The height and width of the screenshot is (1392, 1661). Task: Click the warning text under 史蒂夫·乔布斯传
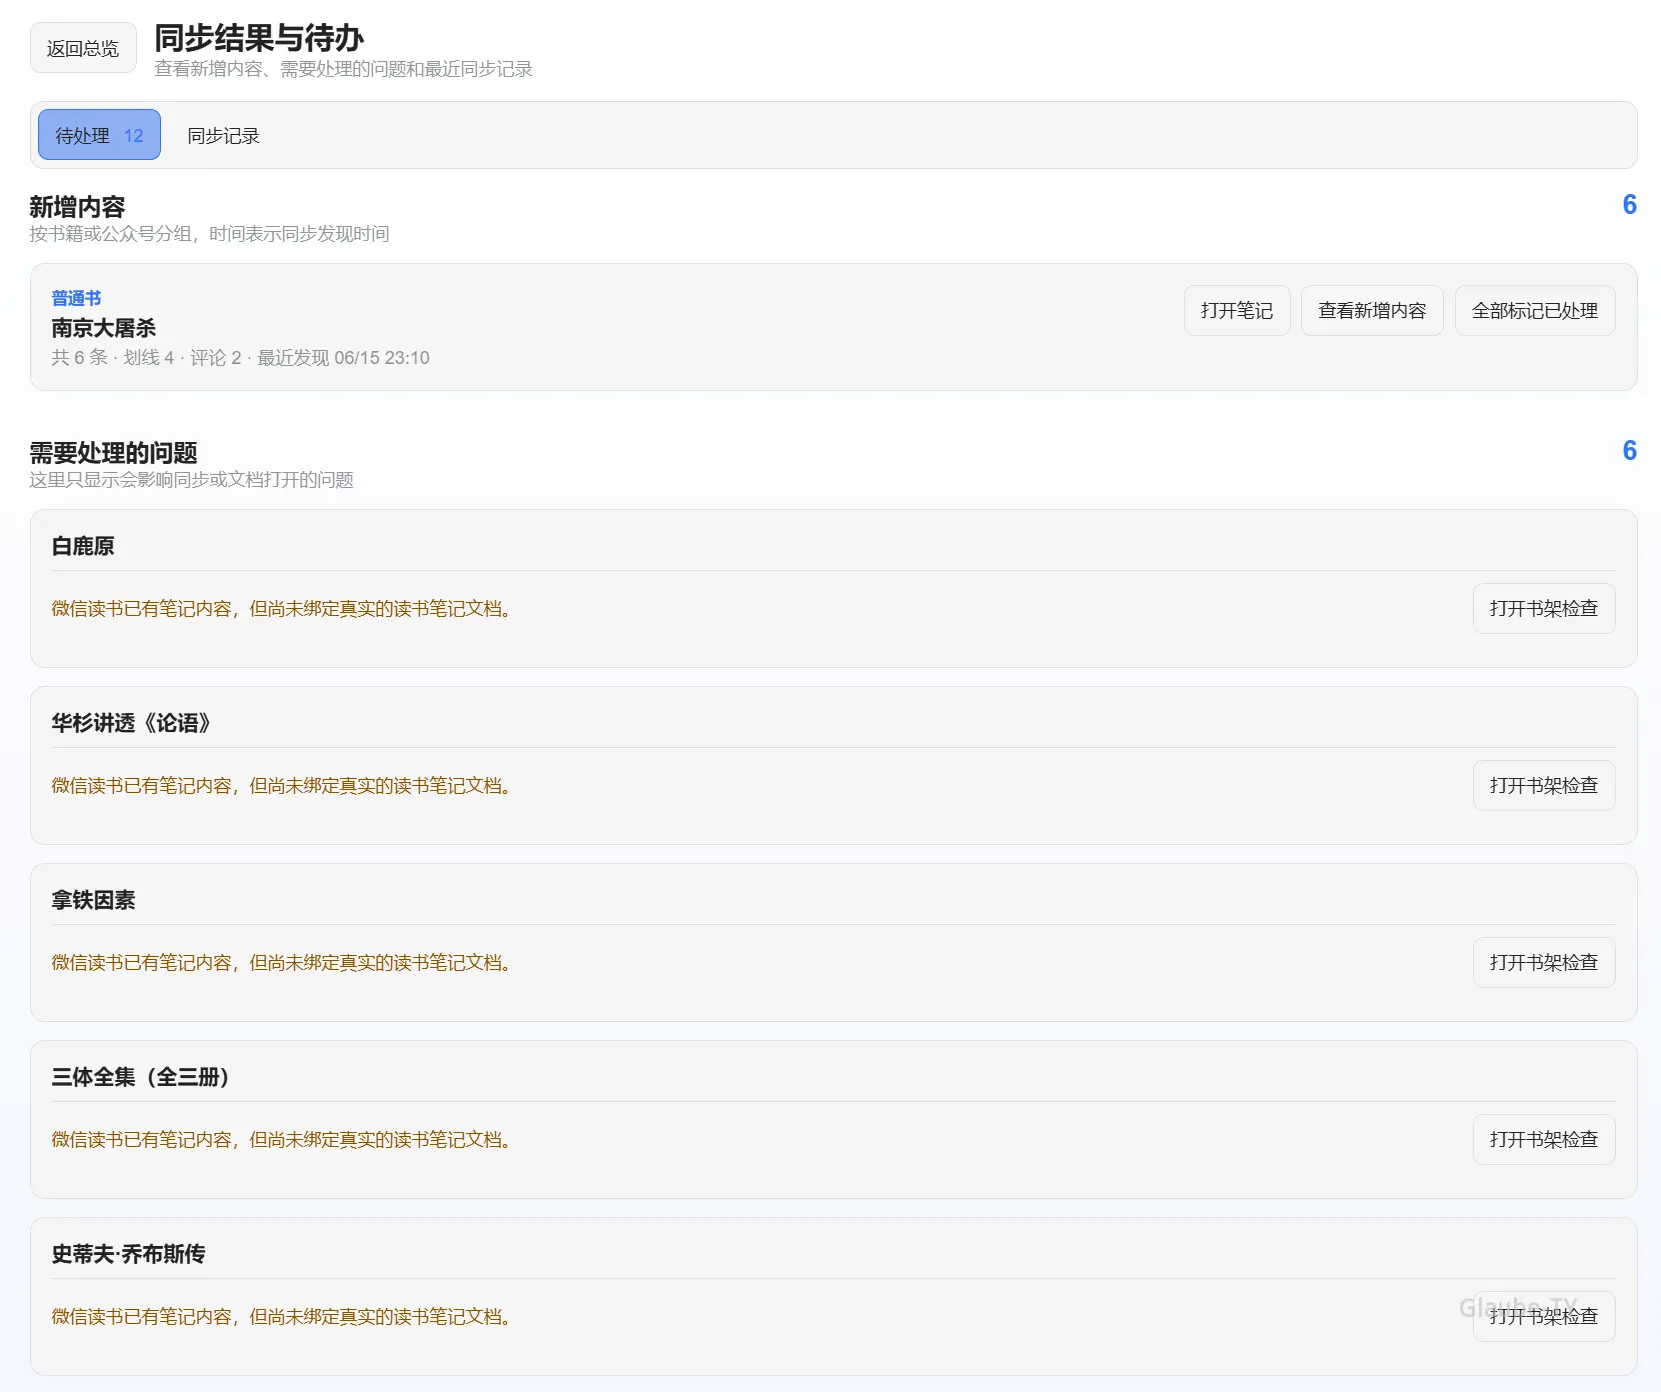(x=282, y=1317)
